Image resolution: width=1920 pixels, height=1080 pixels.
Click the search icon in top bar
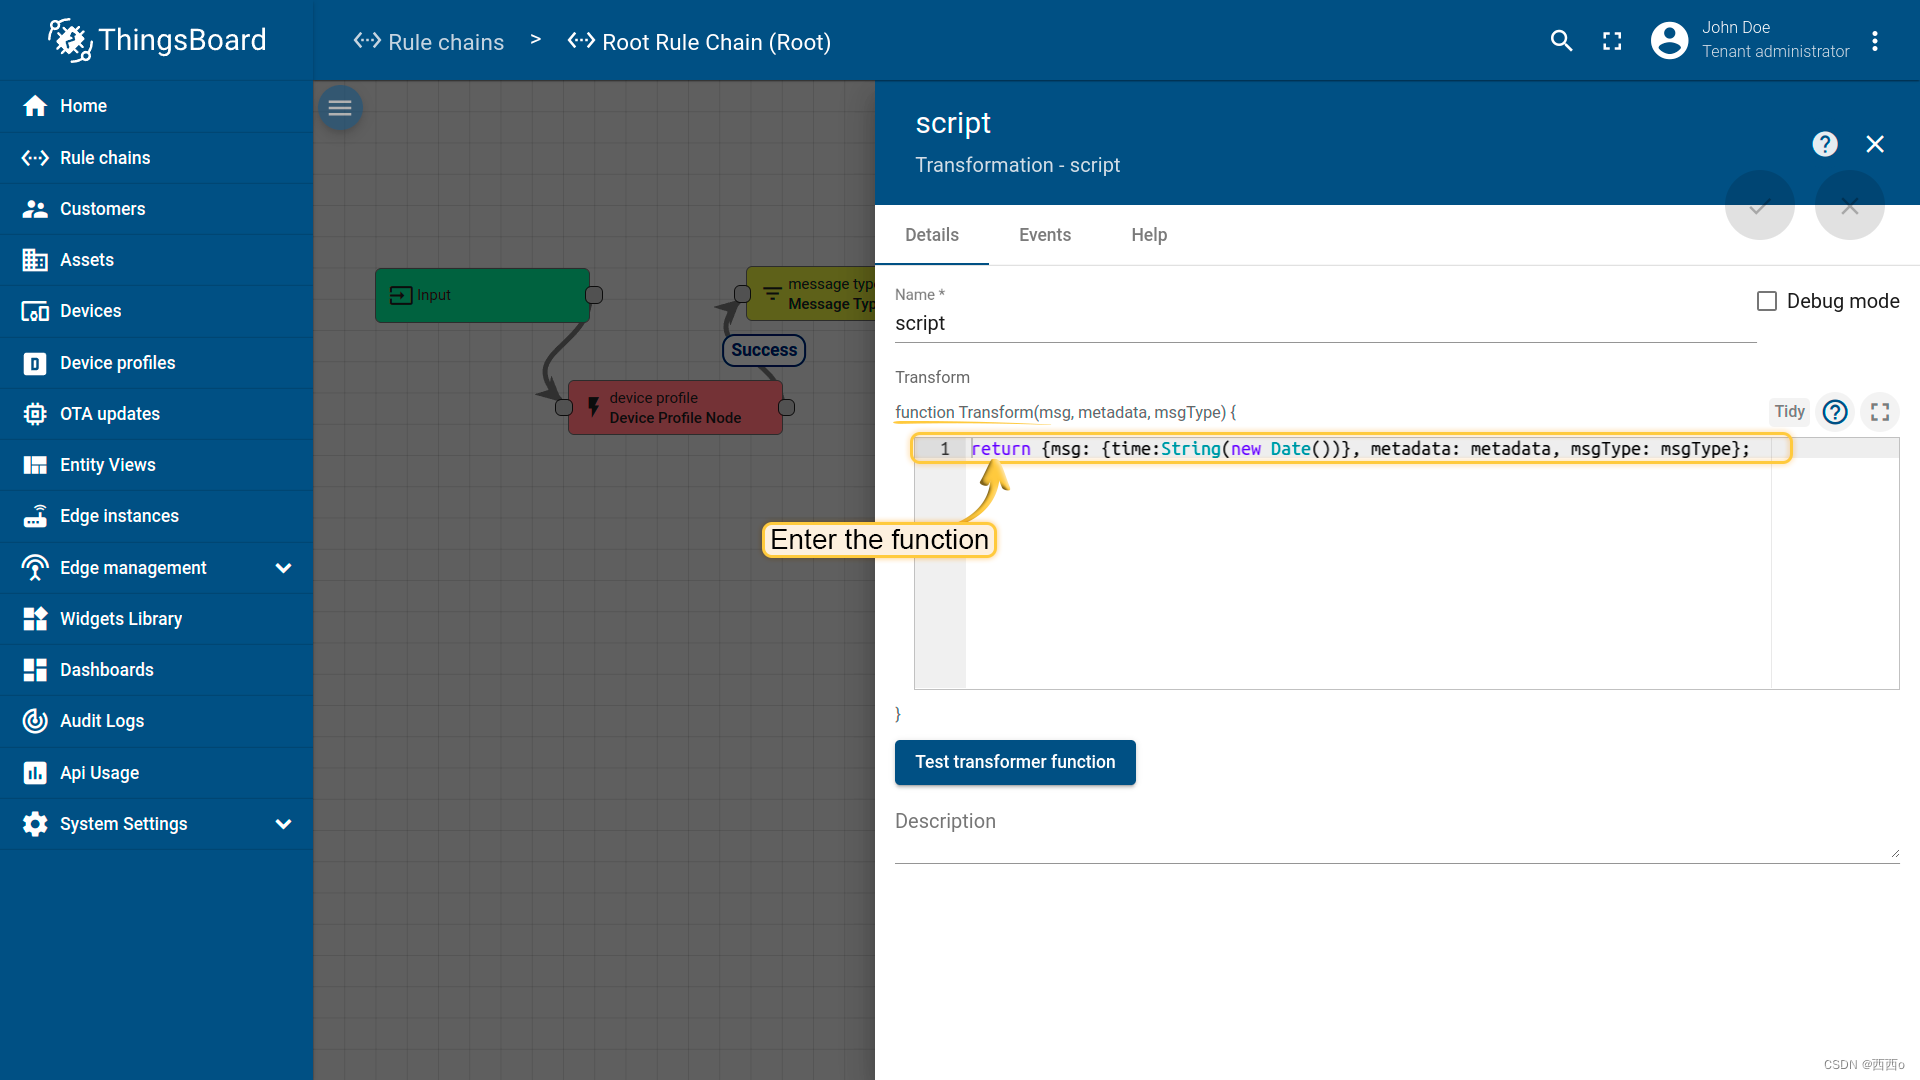point(1561,41)
